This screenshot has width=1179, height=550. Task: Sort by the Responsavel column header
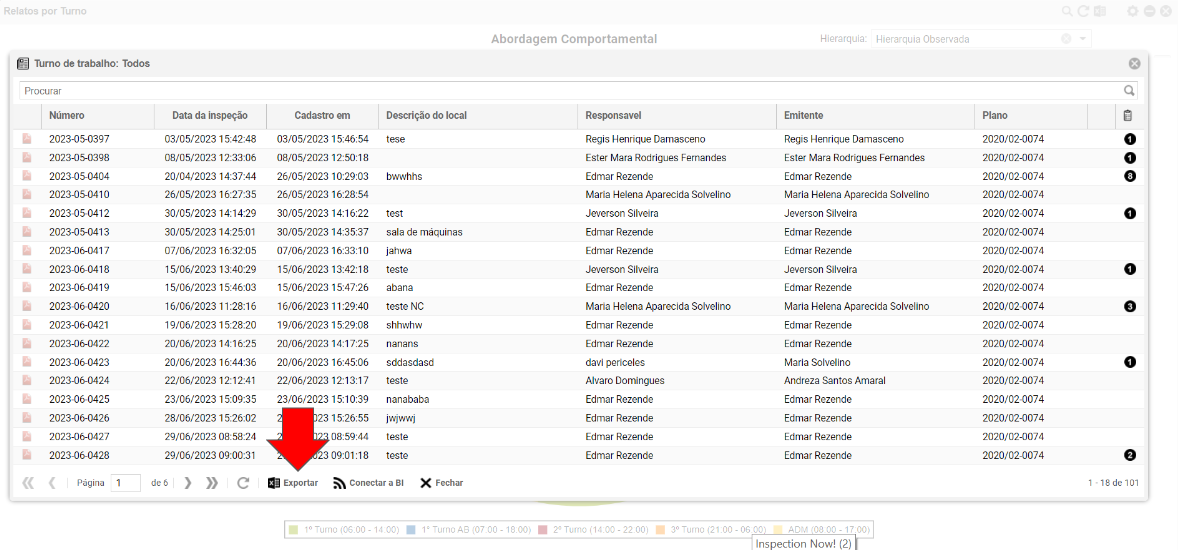[x=677, y=116]
